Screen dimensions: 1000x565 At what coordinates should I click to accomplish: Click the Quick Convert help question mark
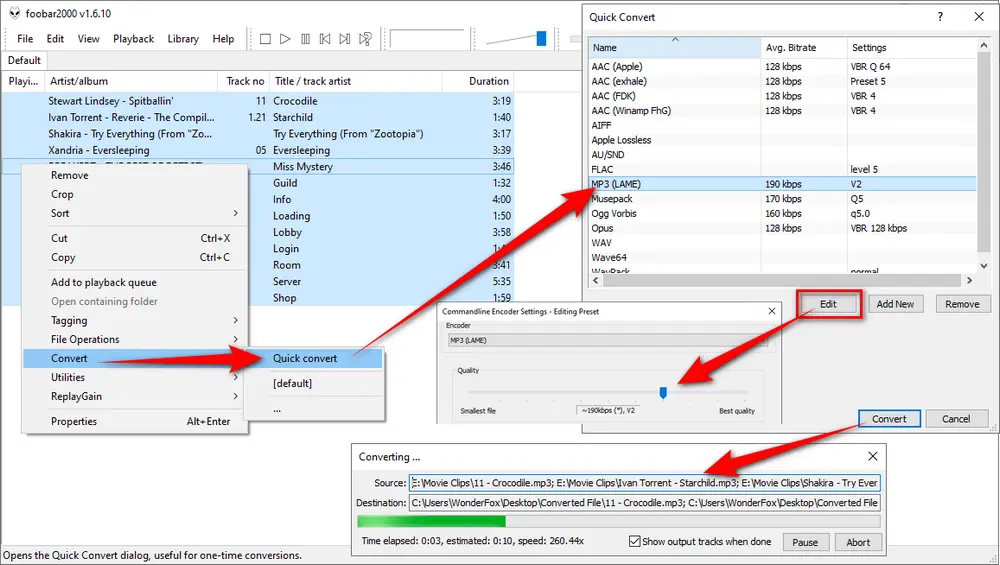[x=939, y=17]
